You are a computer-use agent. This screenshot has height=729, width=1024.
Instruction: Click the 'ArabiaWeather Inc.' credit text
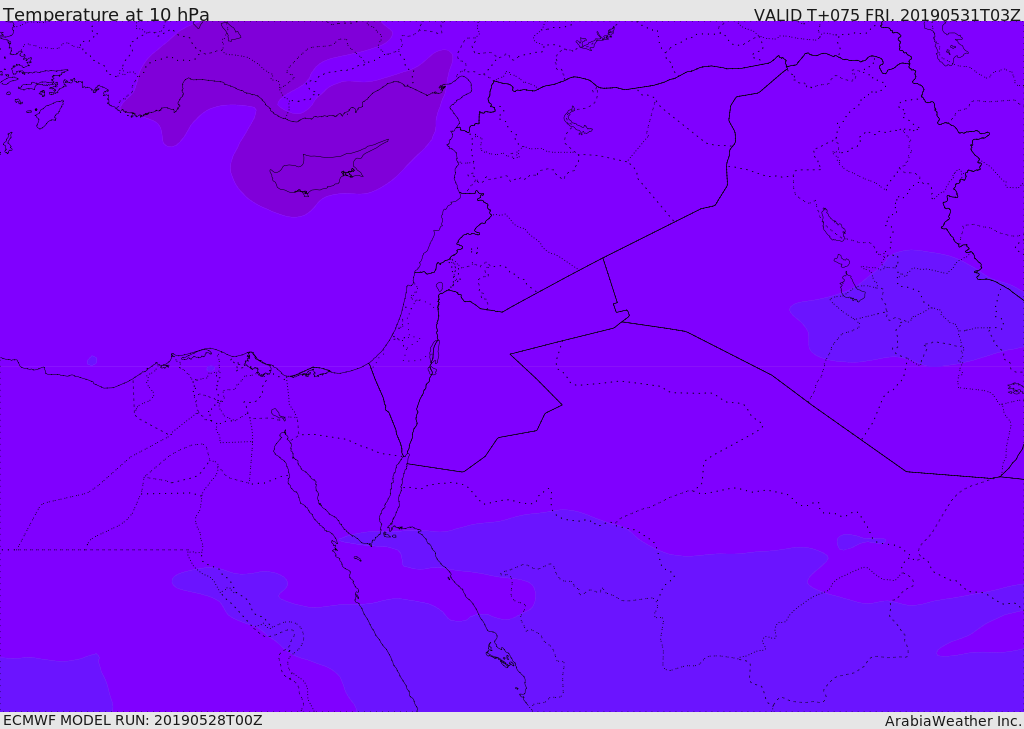(x=954, y=721)
